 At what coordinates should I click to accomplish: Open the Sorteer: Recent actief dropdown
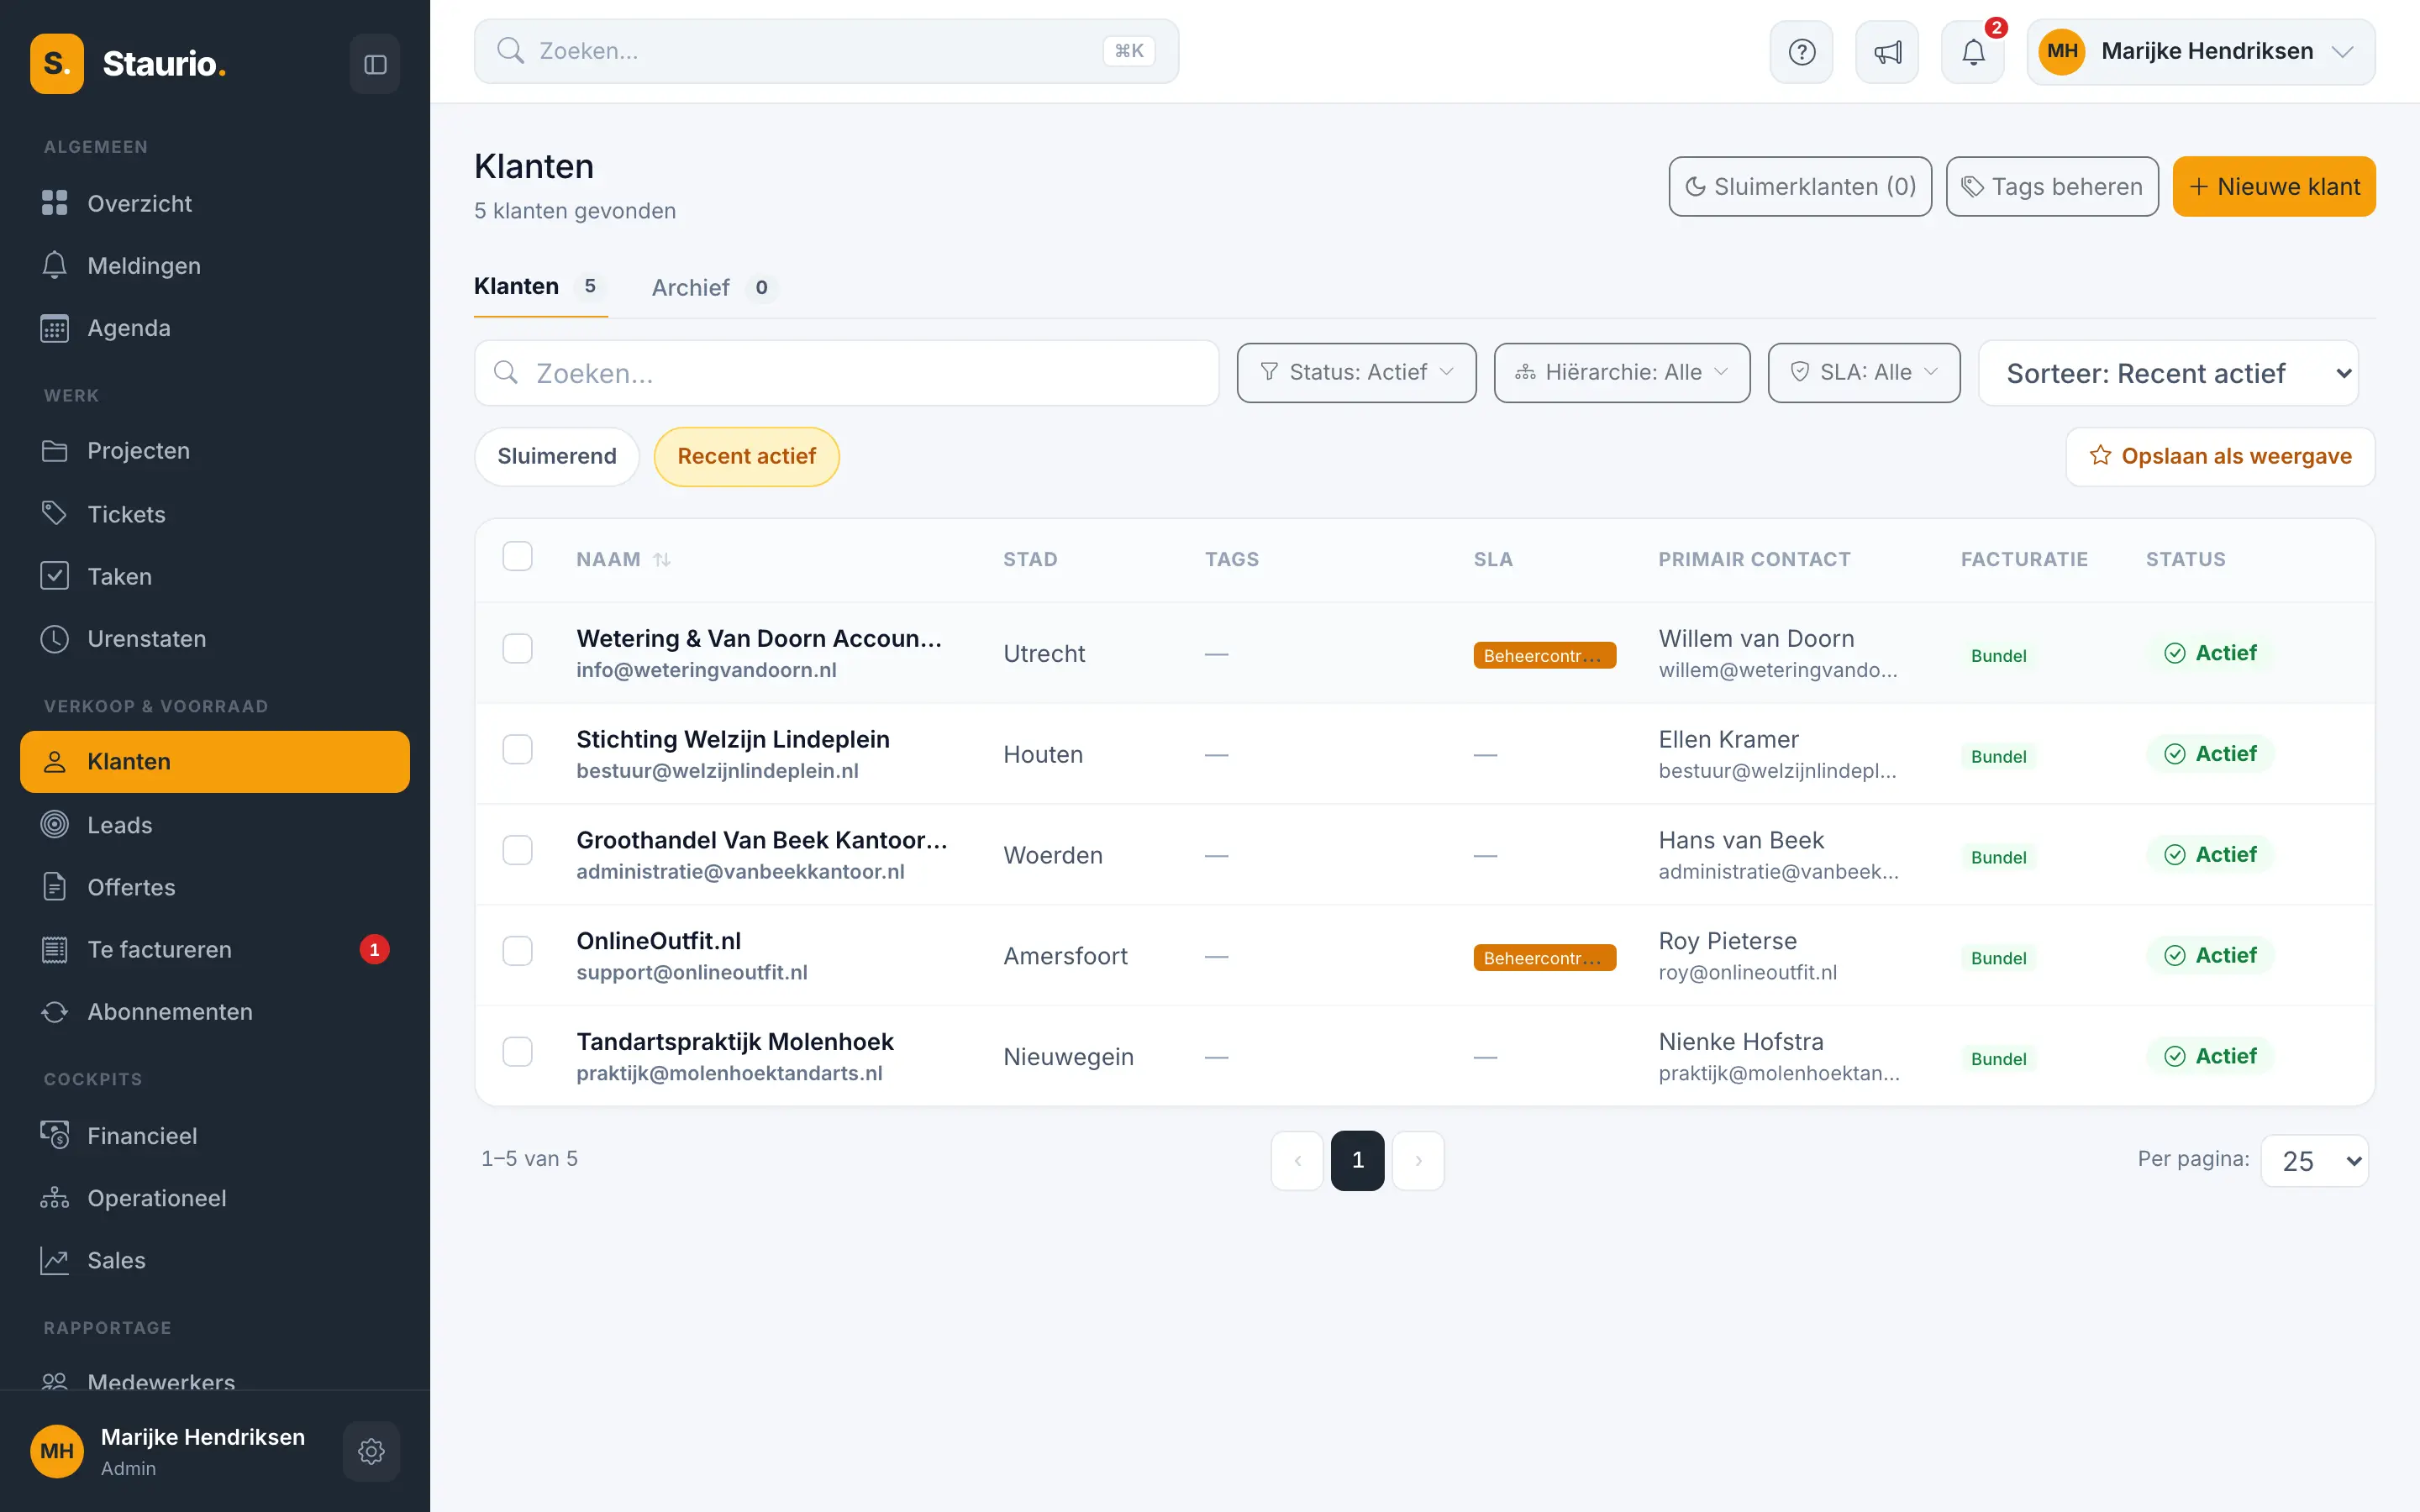point(2168,373)
